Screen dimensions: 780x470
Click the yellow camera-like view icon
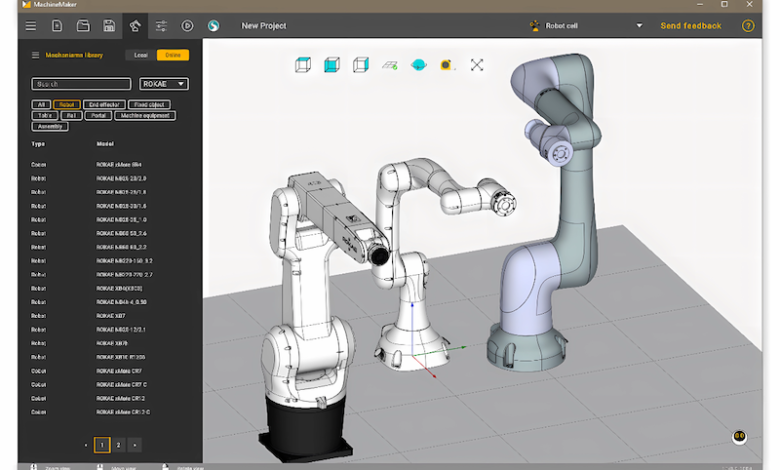point(446,65)
